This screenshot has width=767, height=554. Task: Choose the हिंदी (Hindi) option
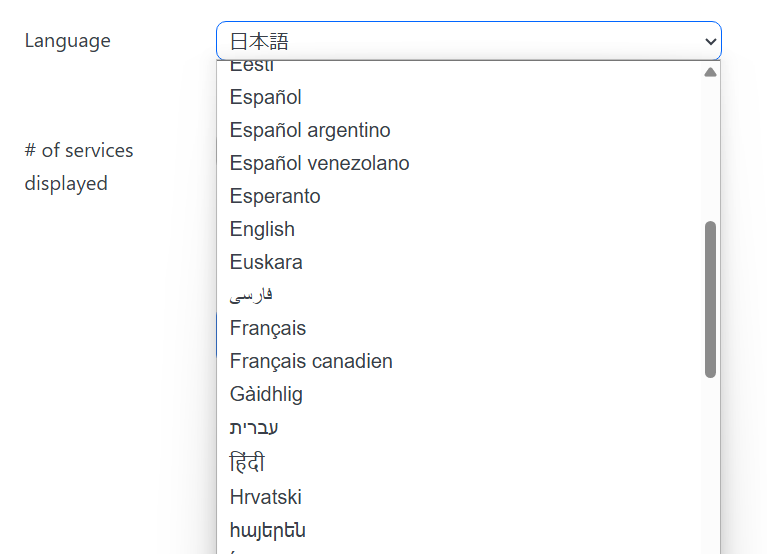pyautogui.click(x=247, y=463)
